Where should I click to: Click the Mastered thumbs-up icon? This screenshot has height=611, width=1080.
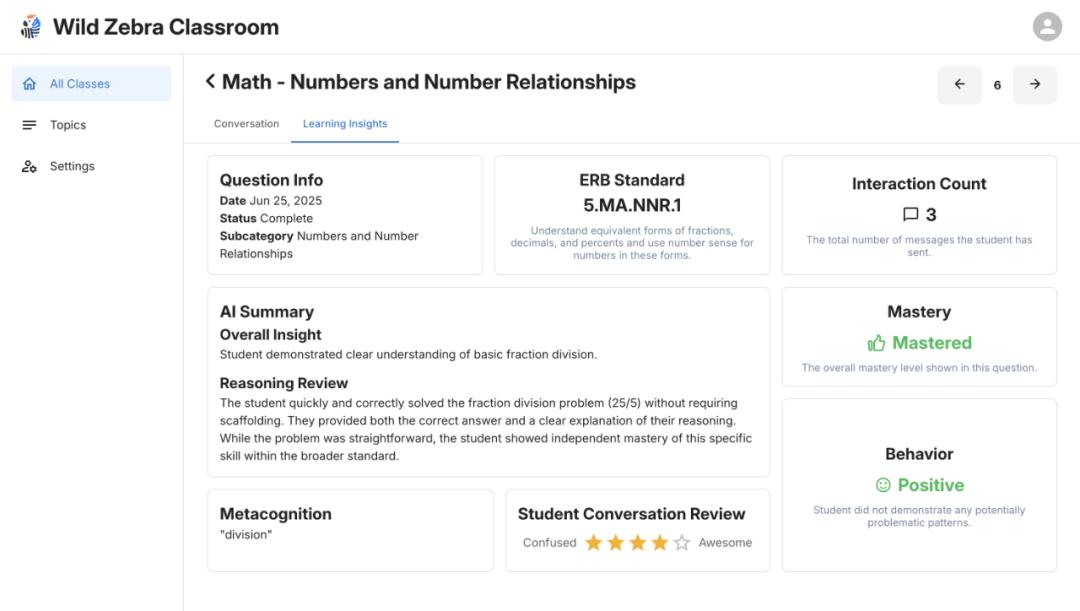[877, 343]
